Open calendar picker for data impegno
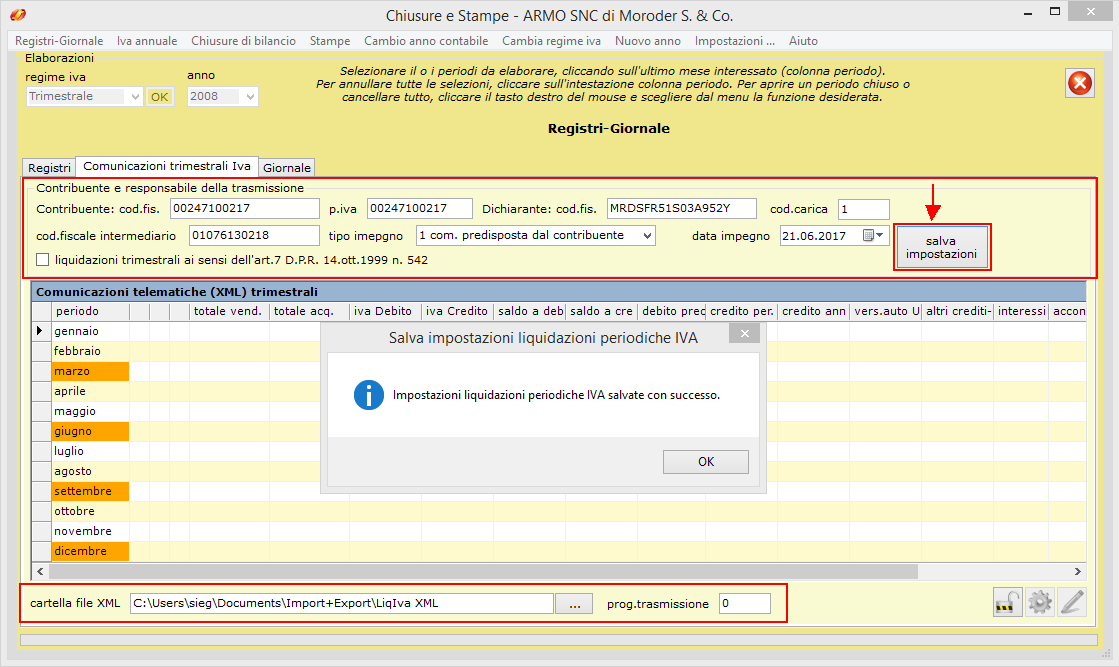 [874, 236]
